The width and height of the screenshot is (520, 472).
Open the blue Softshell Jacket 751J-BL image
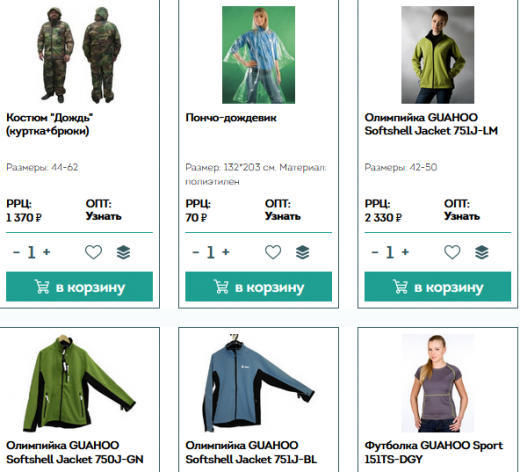[x=259, y=383]
